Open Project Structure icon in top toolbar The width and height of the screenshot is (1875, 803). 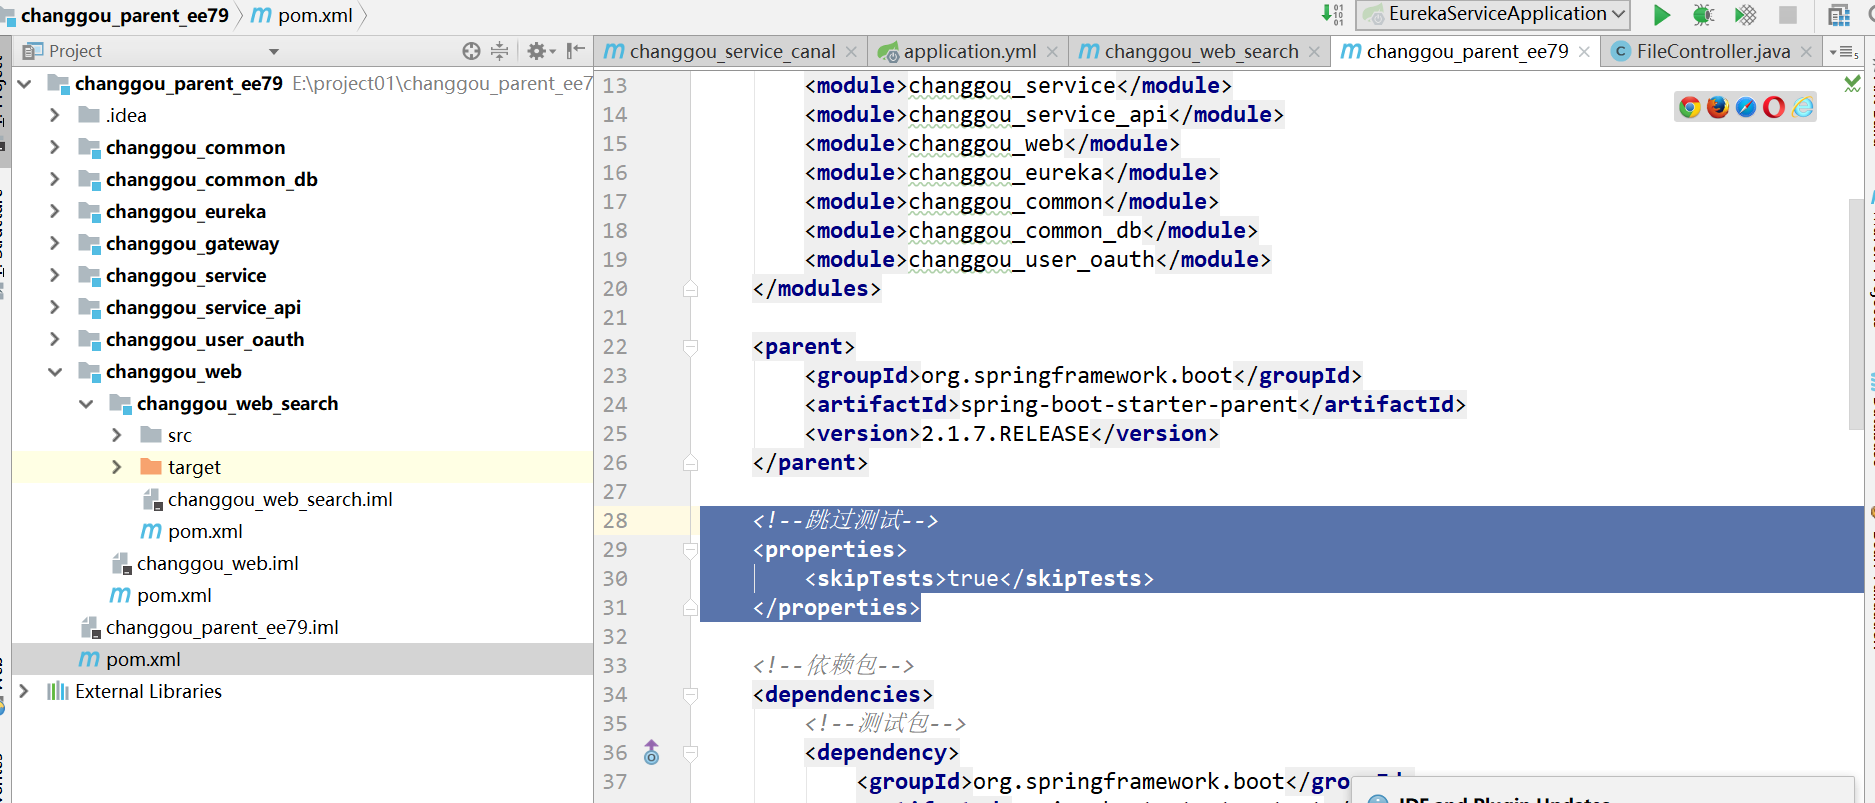coord(1839,15)
